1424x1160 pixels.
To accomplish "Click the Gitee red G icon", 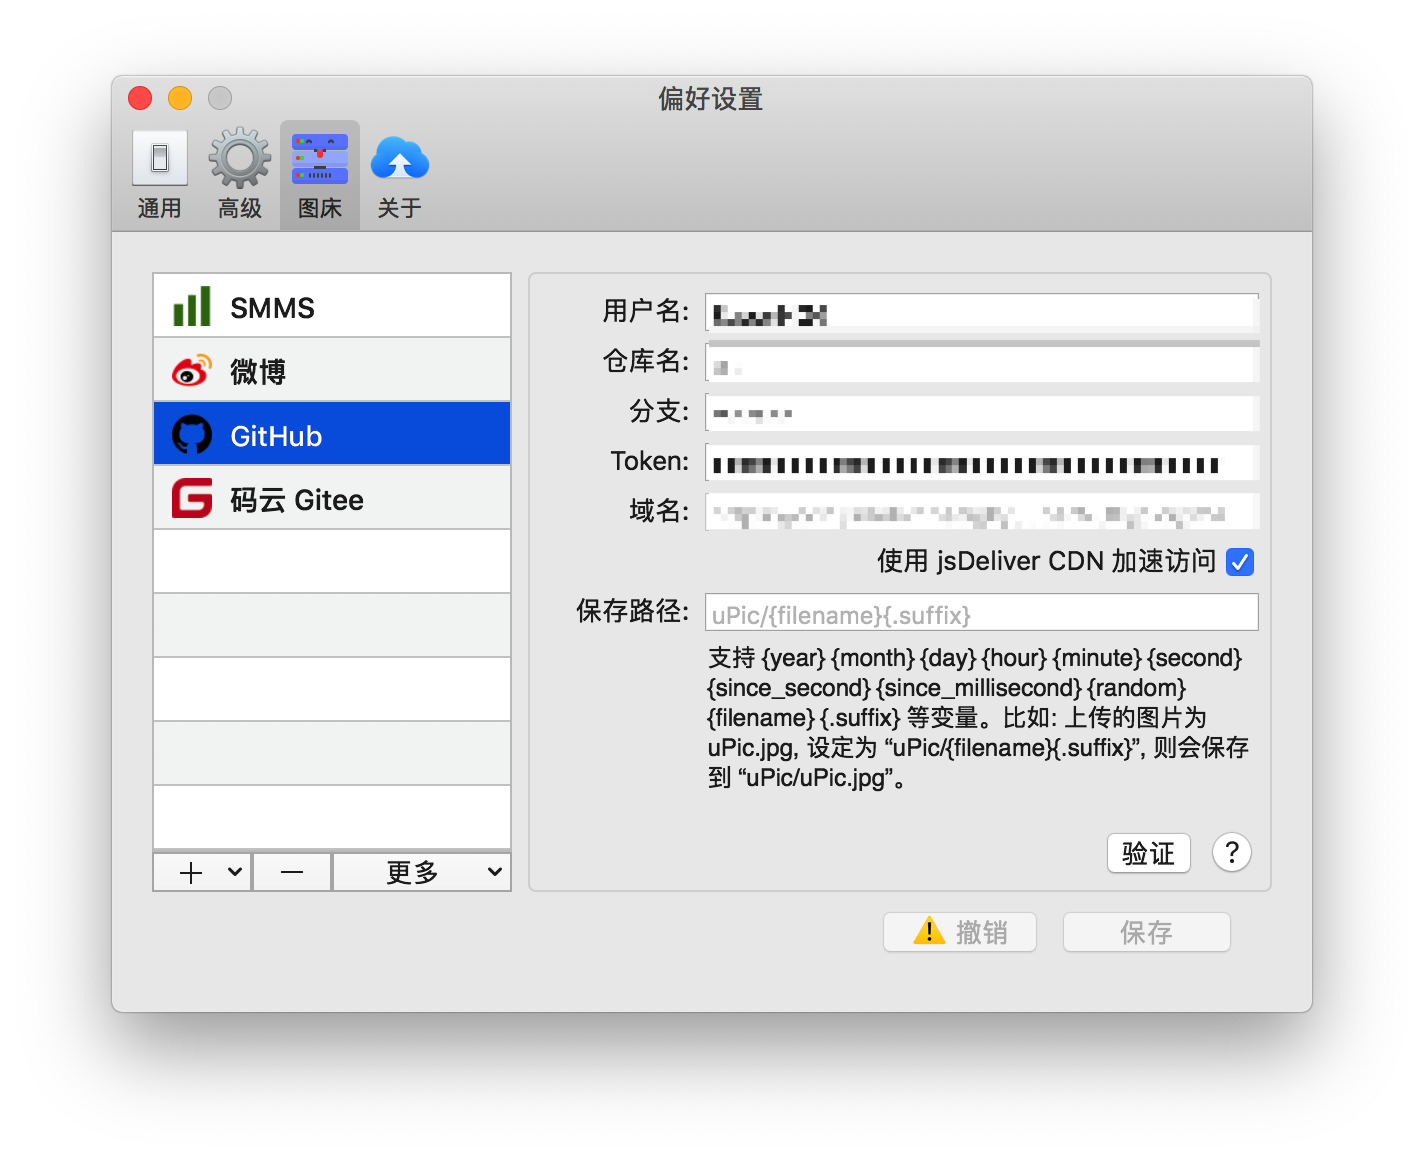I will 192,498.
